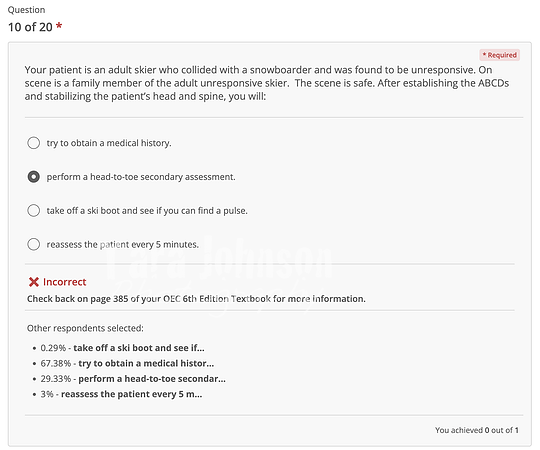Click the 'Other respondents selected' heading
This screenshot has width=540, height=450.
click(85, 328)
